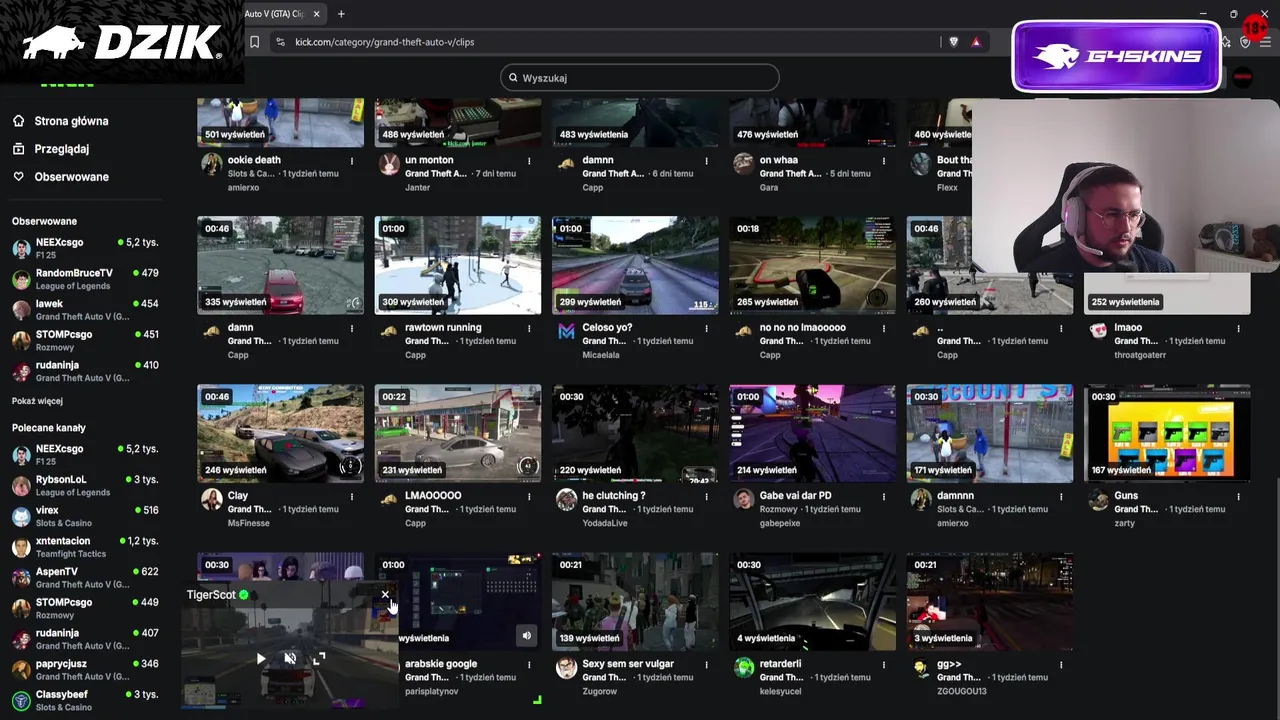The width and height of the screenshot is (1280, 720).
Task: Open Celoso yo? clip thumbnail
Action: (x=635, y=266)
